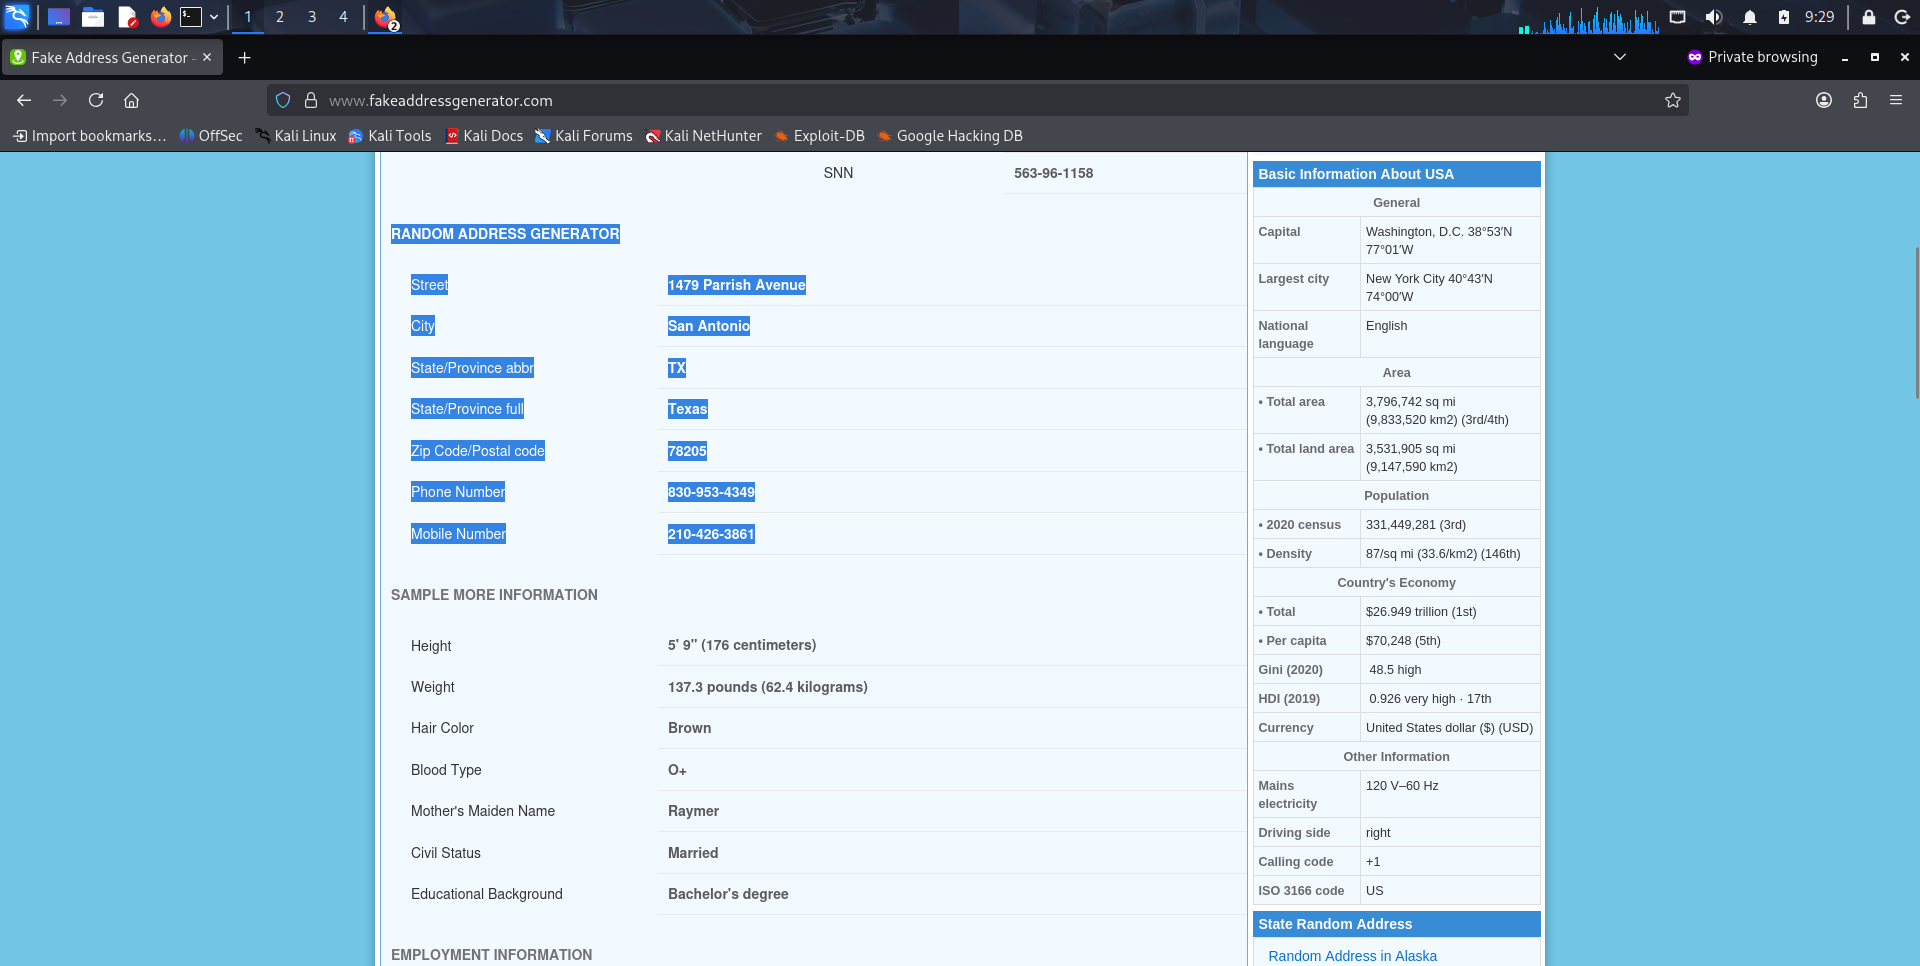Click the zip code value 78205

(x=687, y=451)
